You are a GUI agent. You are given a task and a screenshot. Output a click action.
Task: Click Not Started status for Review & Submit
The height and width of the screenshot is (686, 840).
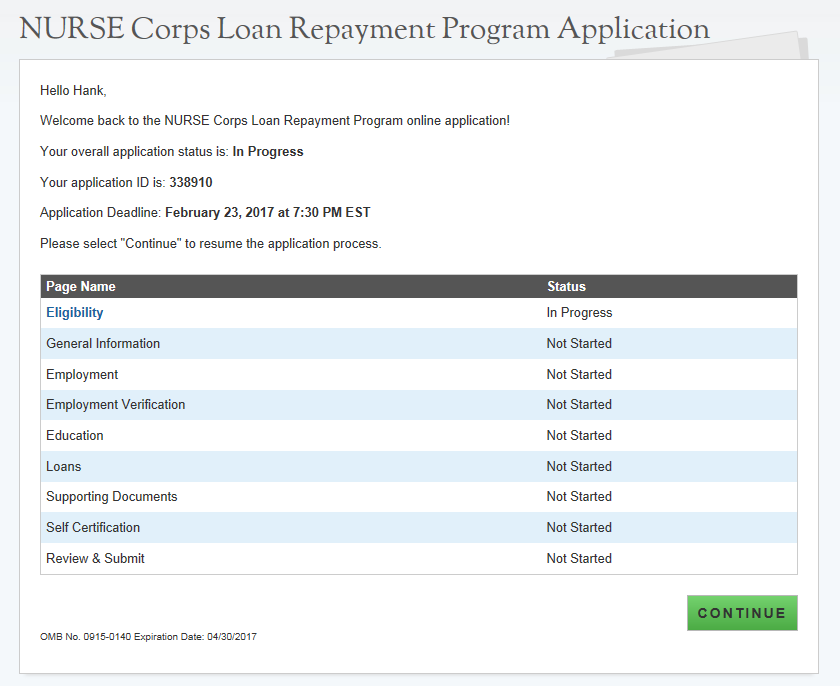click(x=579, y=558)
